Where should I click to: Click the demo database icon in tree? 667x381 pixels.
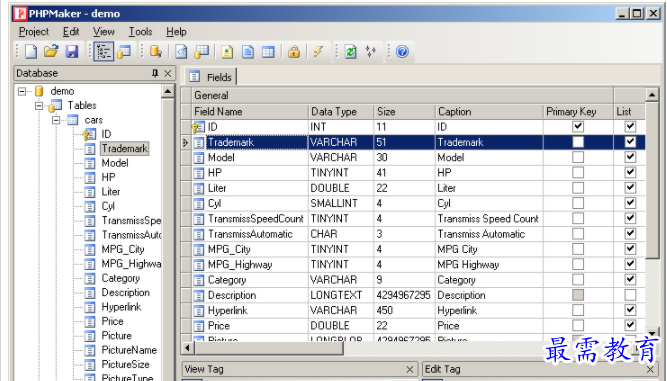click(40, 91)
